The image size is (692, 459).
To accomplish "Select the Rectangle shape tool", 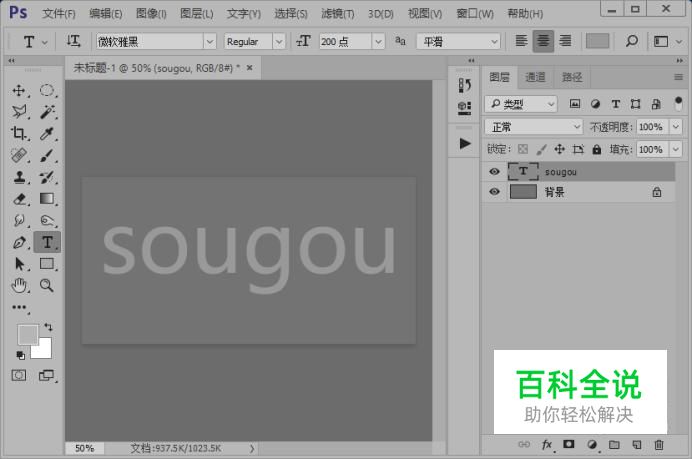I will (x=47, y=264).
